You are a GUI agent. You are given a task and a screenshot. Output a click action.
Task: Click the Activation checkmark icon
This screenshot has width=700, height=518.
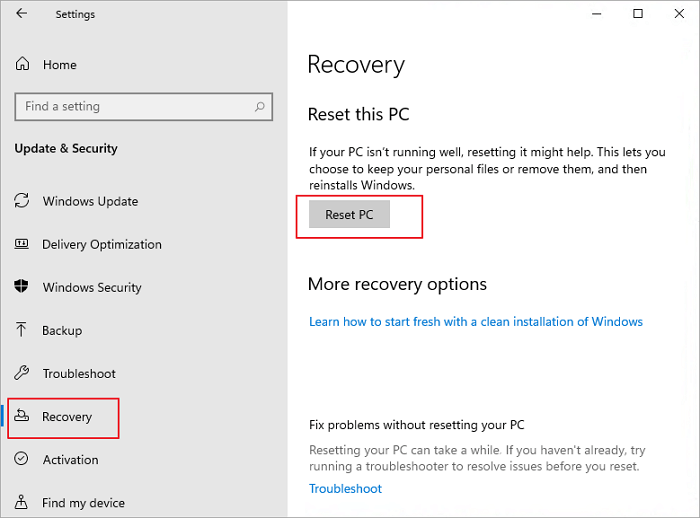tap(22, 460)
